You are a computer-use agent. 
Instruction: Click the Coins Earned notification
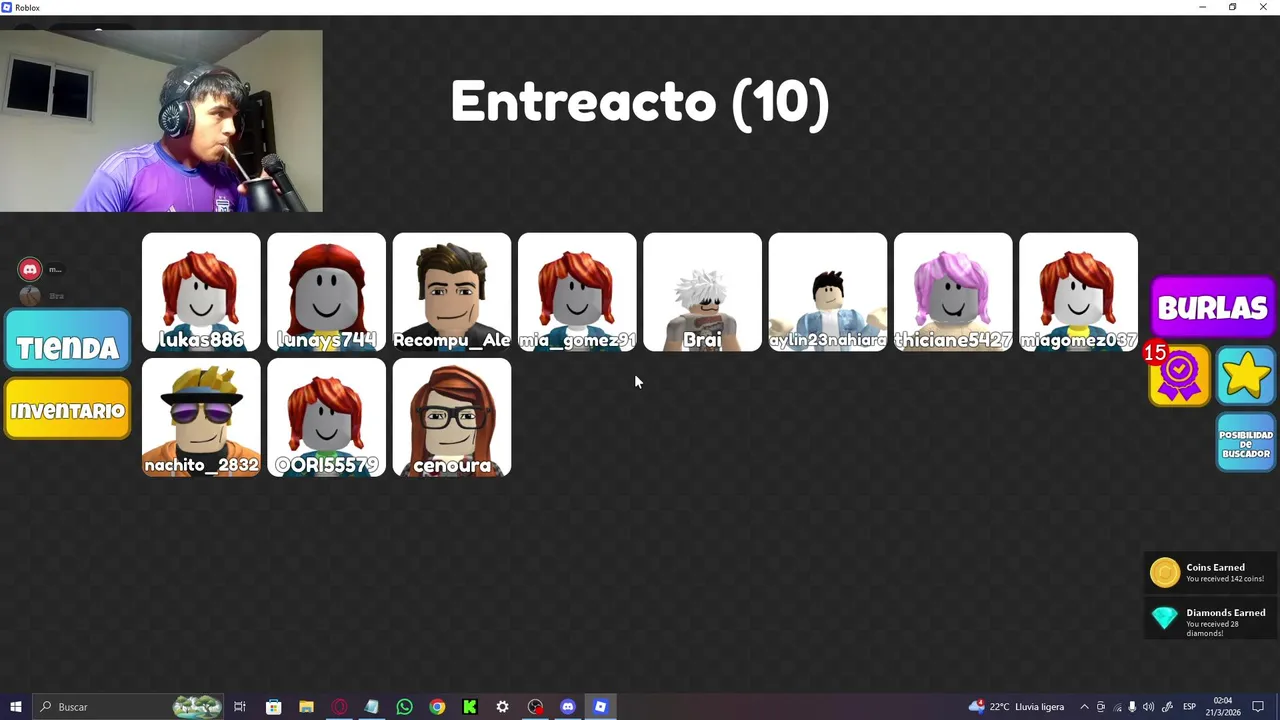(1211, 572)
